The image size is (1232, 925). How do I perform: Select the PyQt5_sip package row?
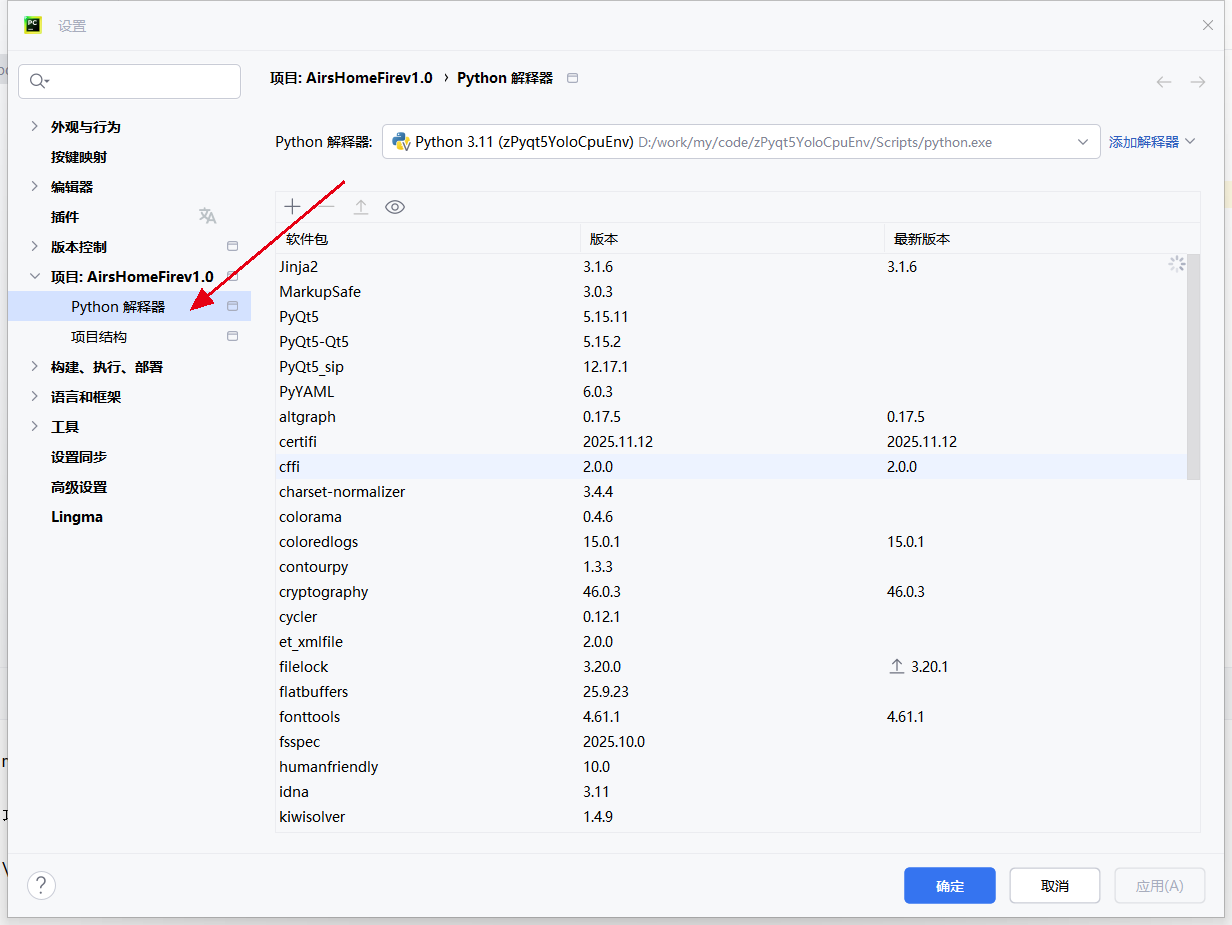click(x=731, y=367)
